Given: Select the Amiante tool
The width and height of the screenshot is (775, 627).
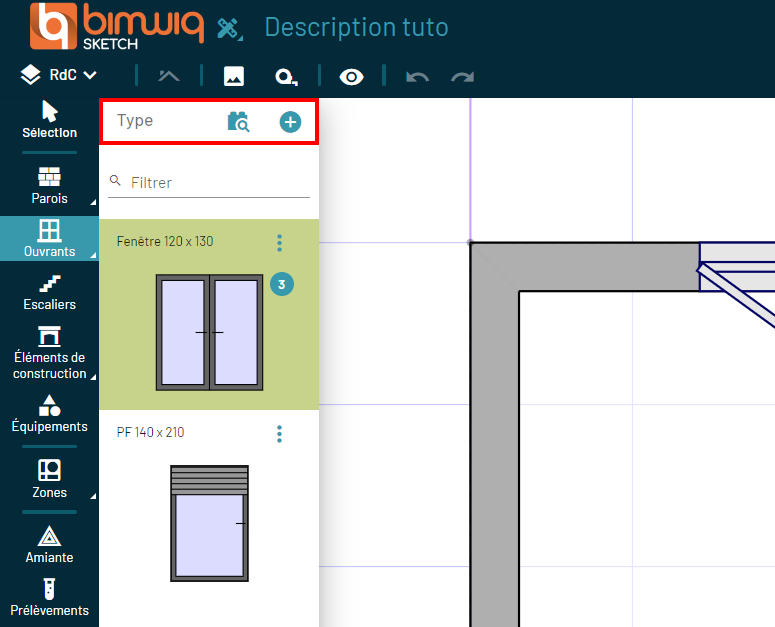Looking at the screenshot, I should click(49, 544).
